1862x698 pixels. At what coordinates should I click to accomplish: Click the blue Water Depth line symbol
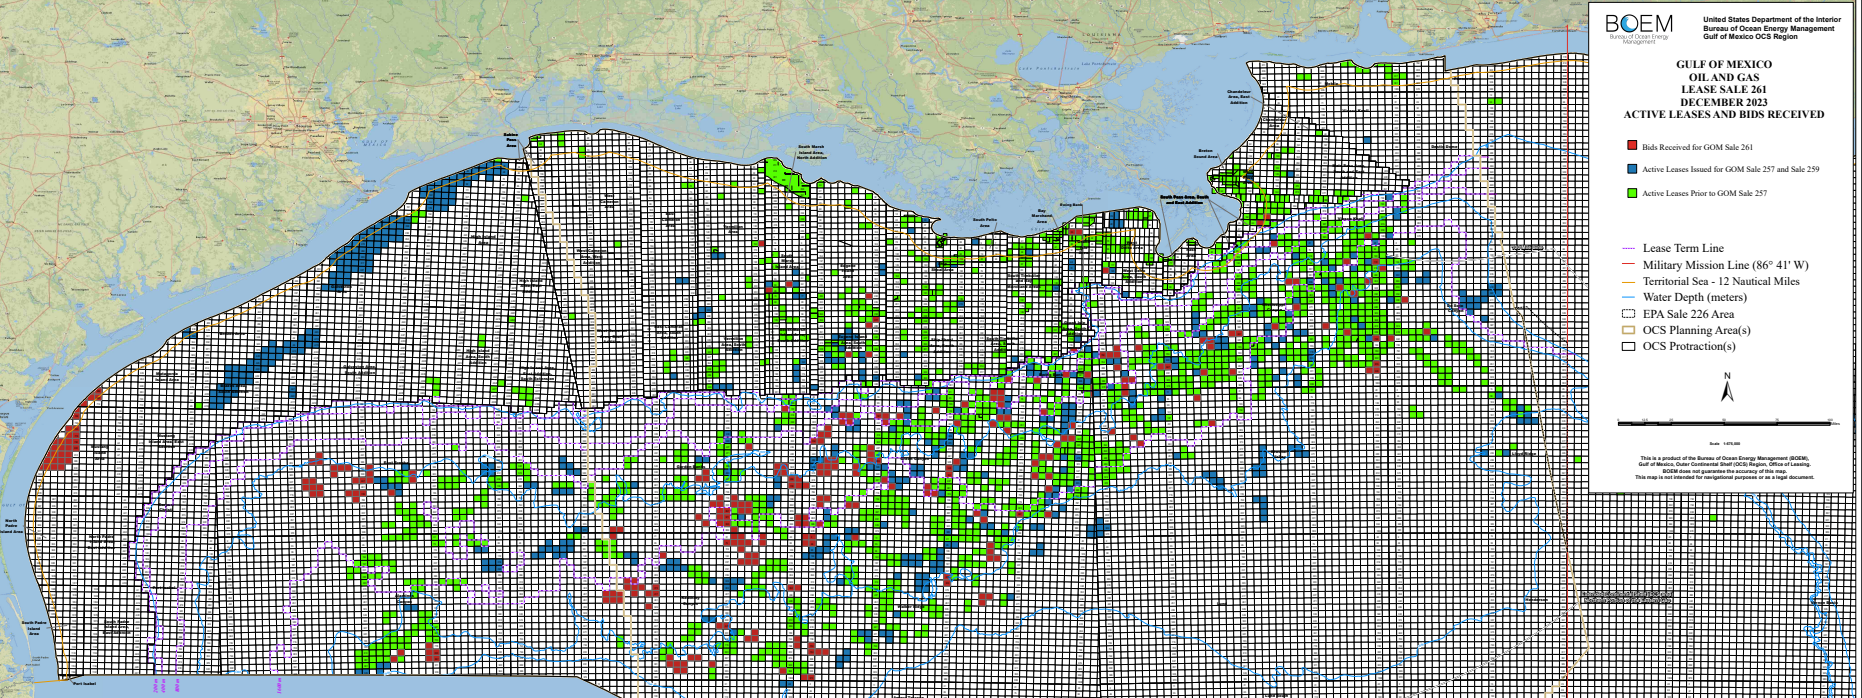click(x=1628, y=297)
